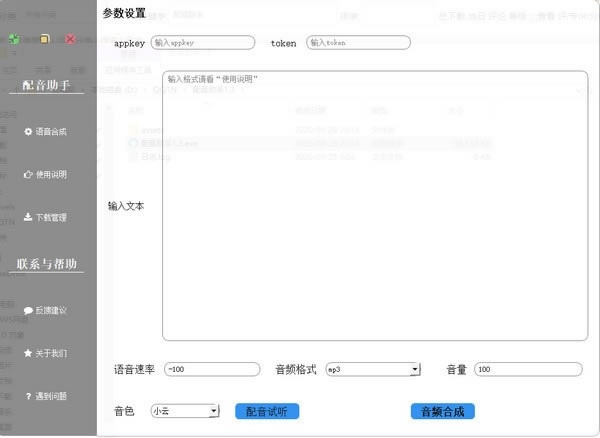Click the speech bubble icon for 反馈建议

[x=28, y=310]
